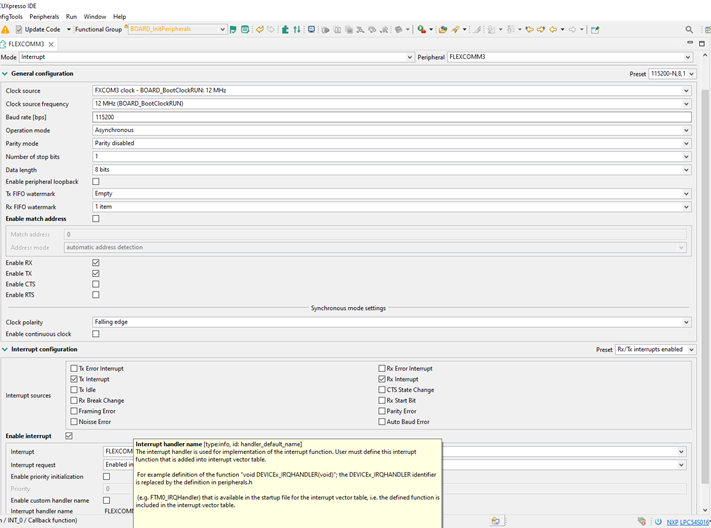
Task: Check the Auto Baud Error checkbox
Action: [382, 422]
